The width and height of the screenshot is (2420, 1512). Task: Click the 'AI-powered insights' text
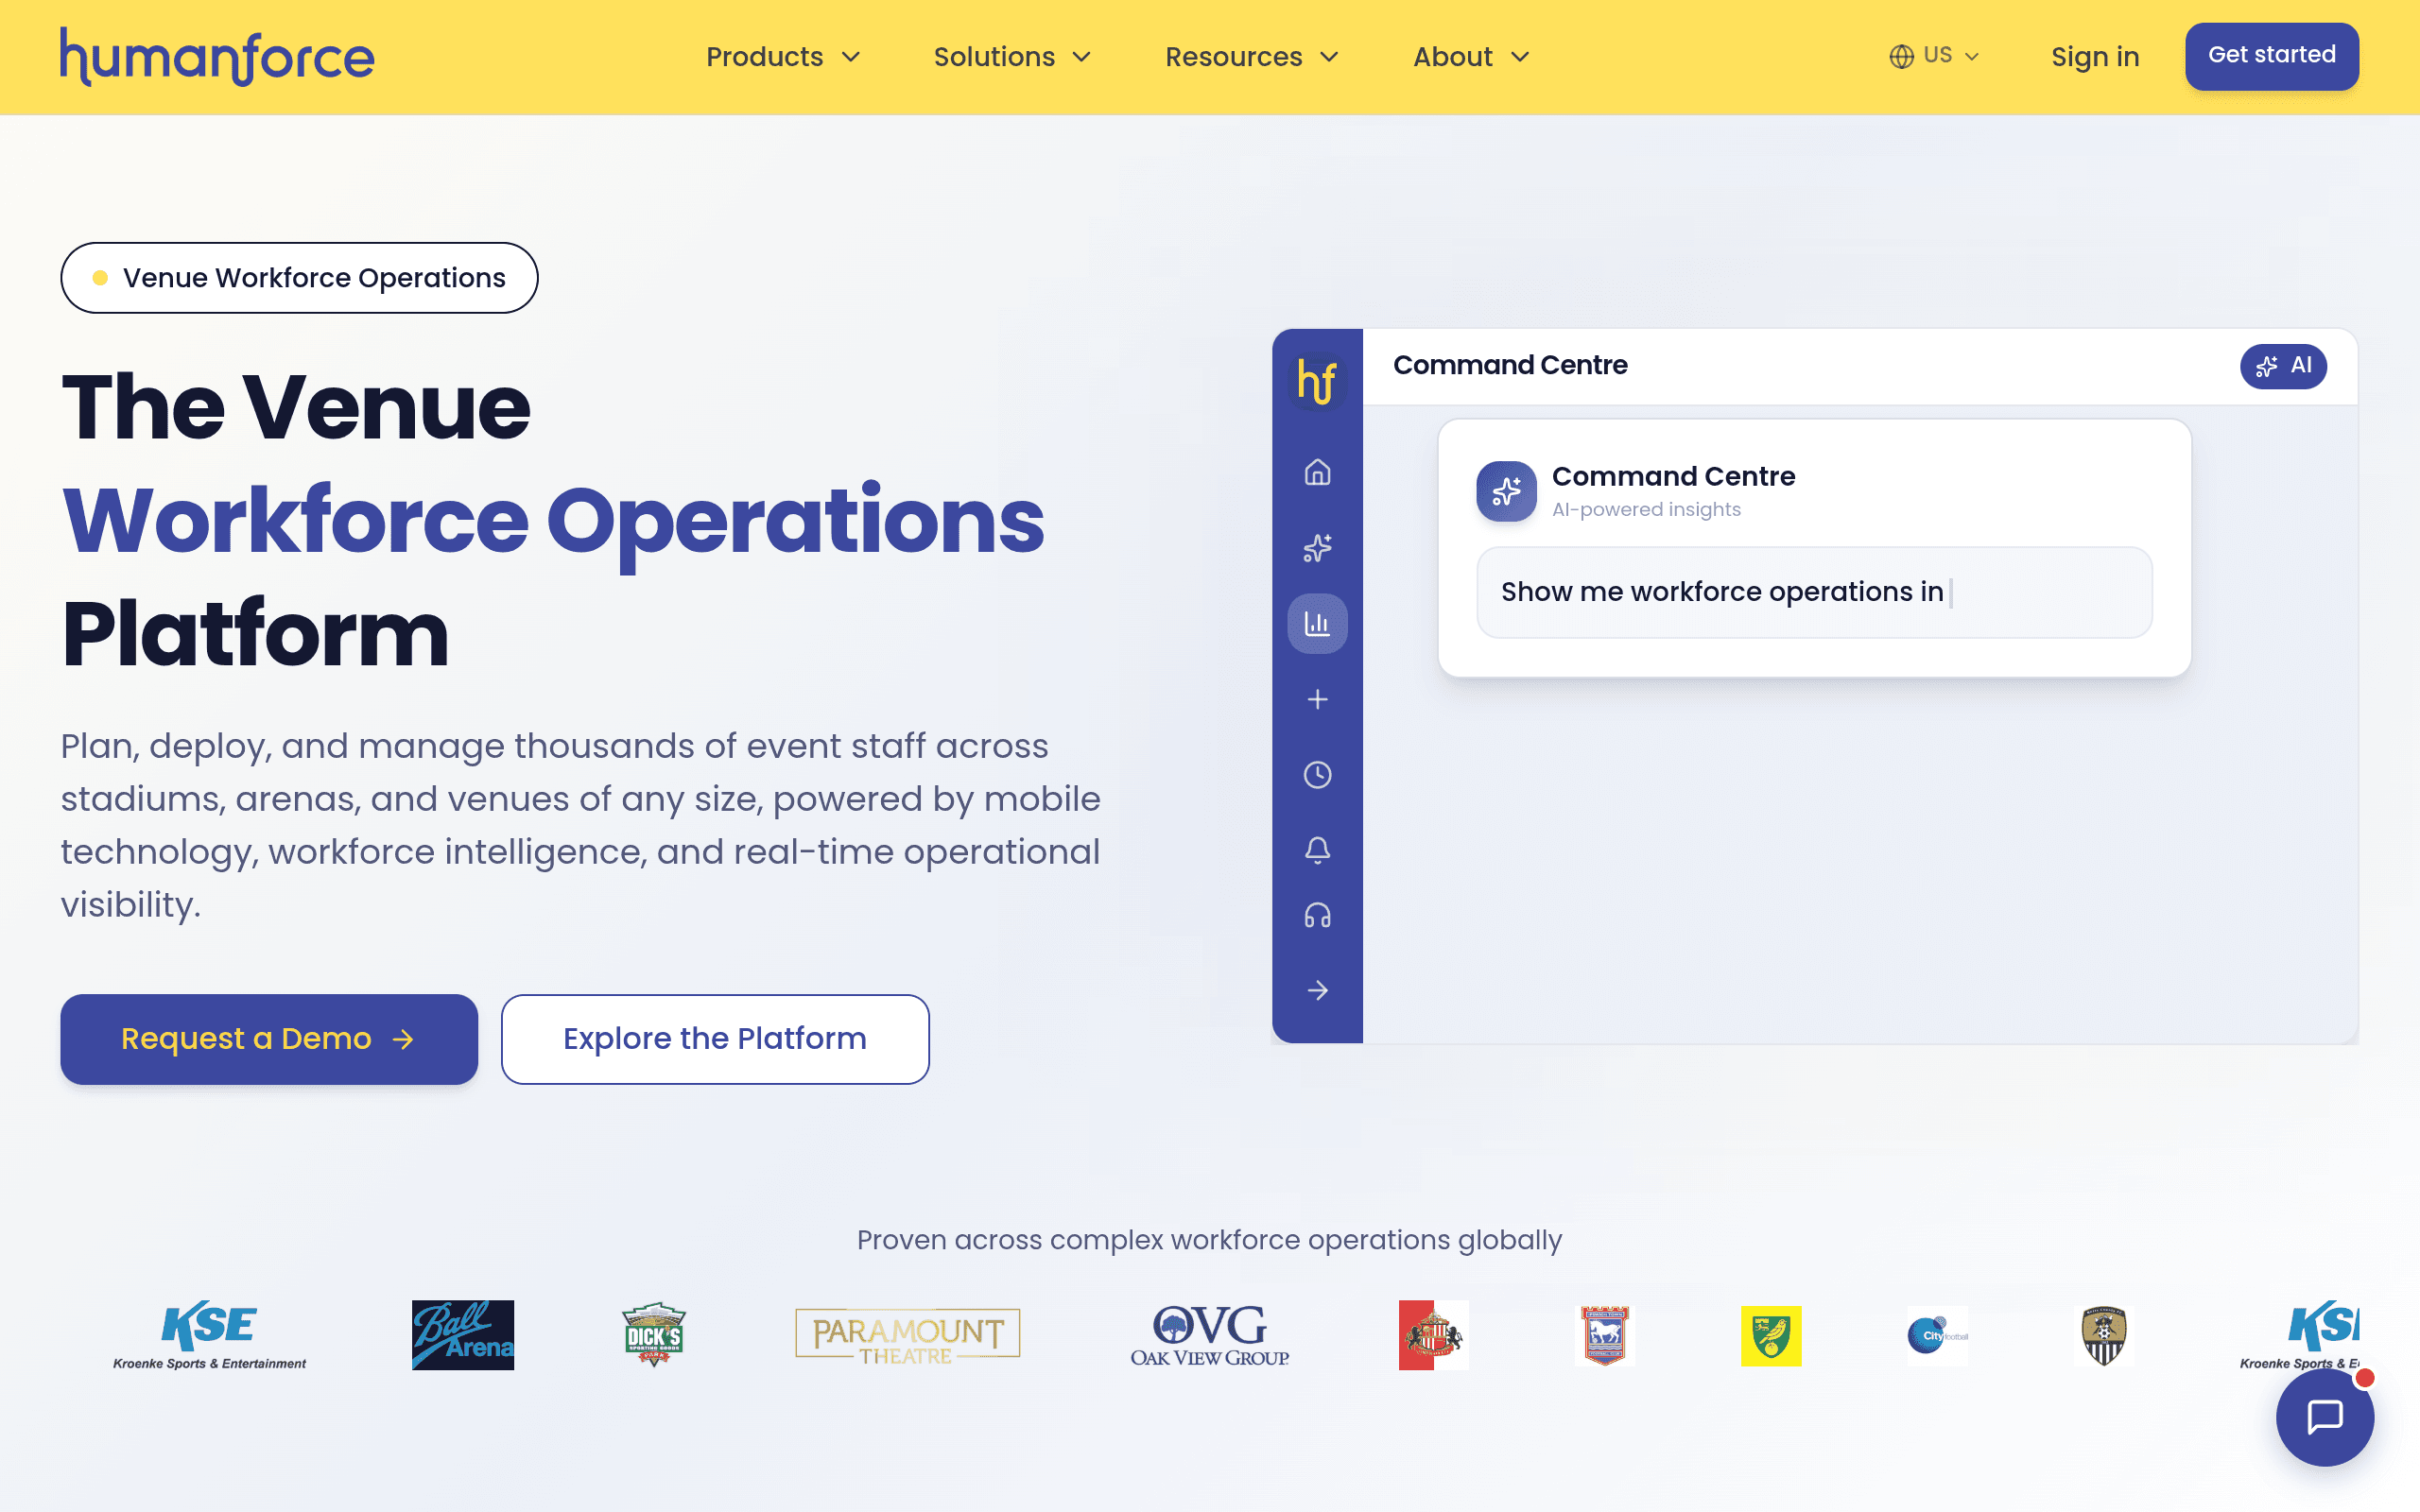click(1646, 509)
